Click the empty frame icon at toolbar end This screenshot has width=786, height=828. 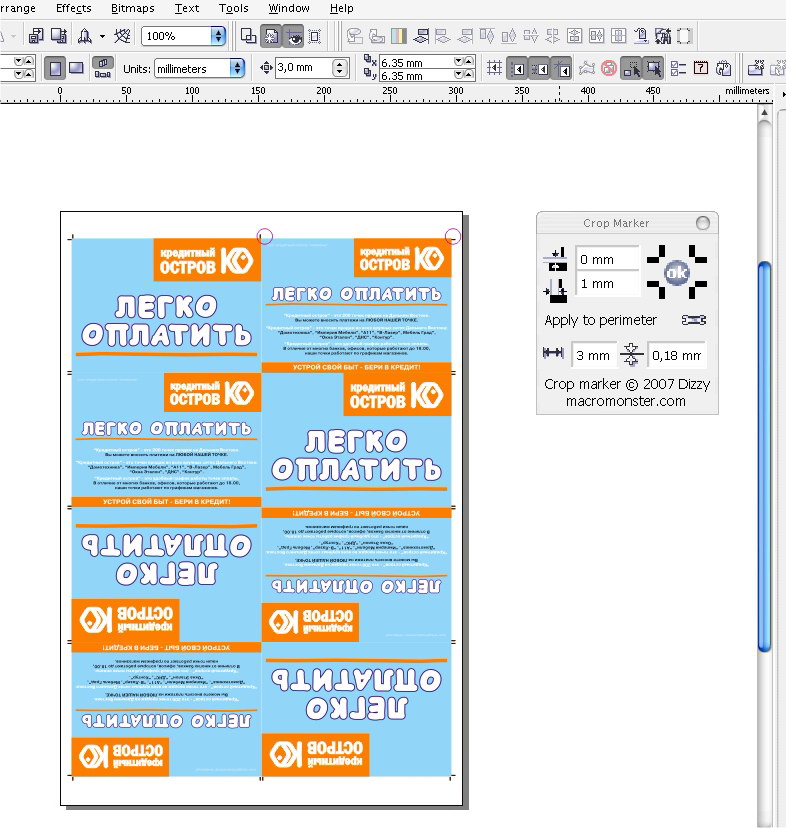[x=685, y=36]
